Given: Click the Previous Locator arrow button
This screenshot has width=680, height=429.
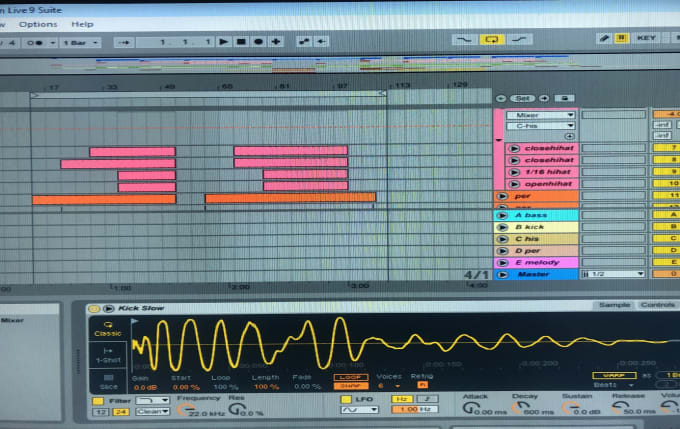Looking at the screenshot, I should [x=501, y=98].
